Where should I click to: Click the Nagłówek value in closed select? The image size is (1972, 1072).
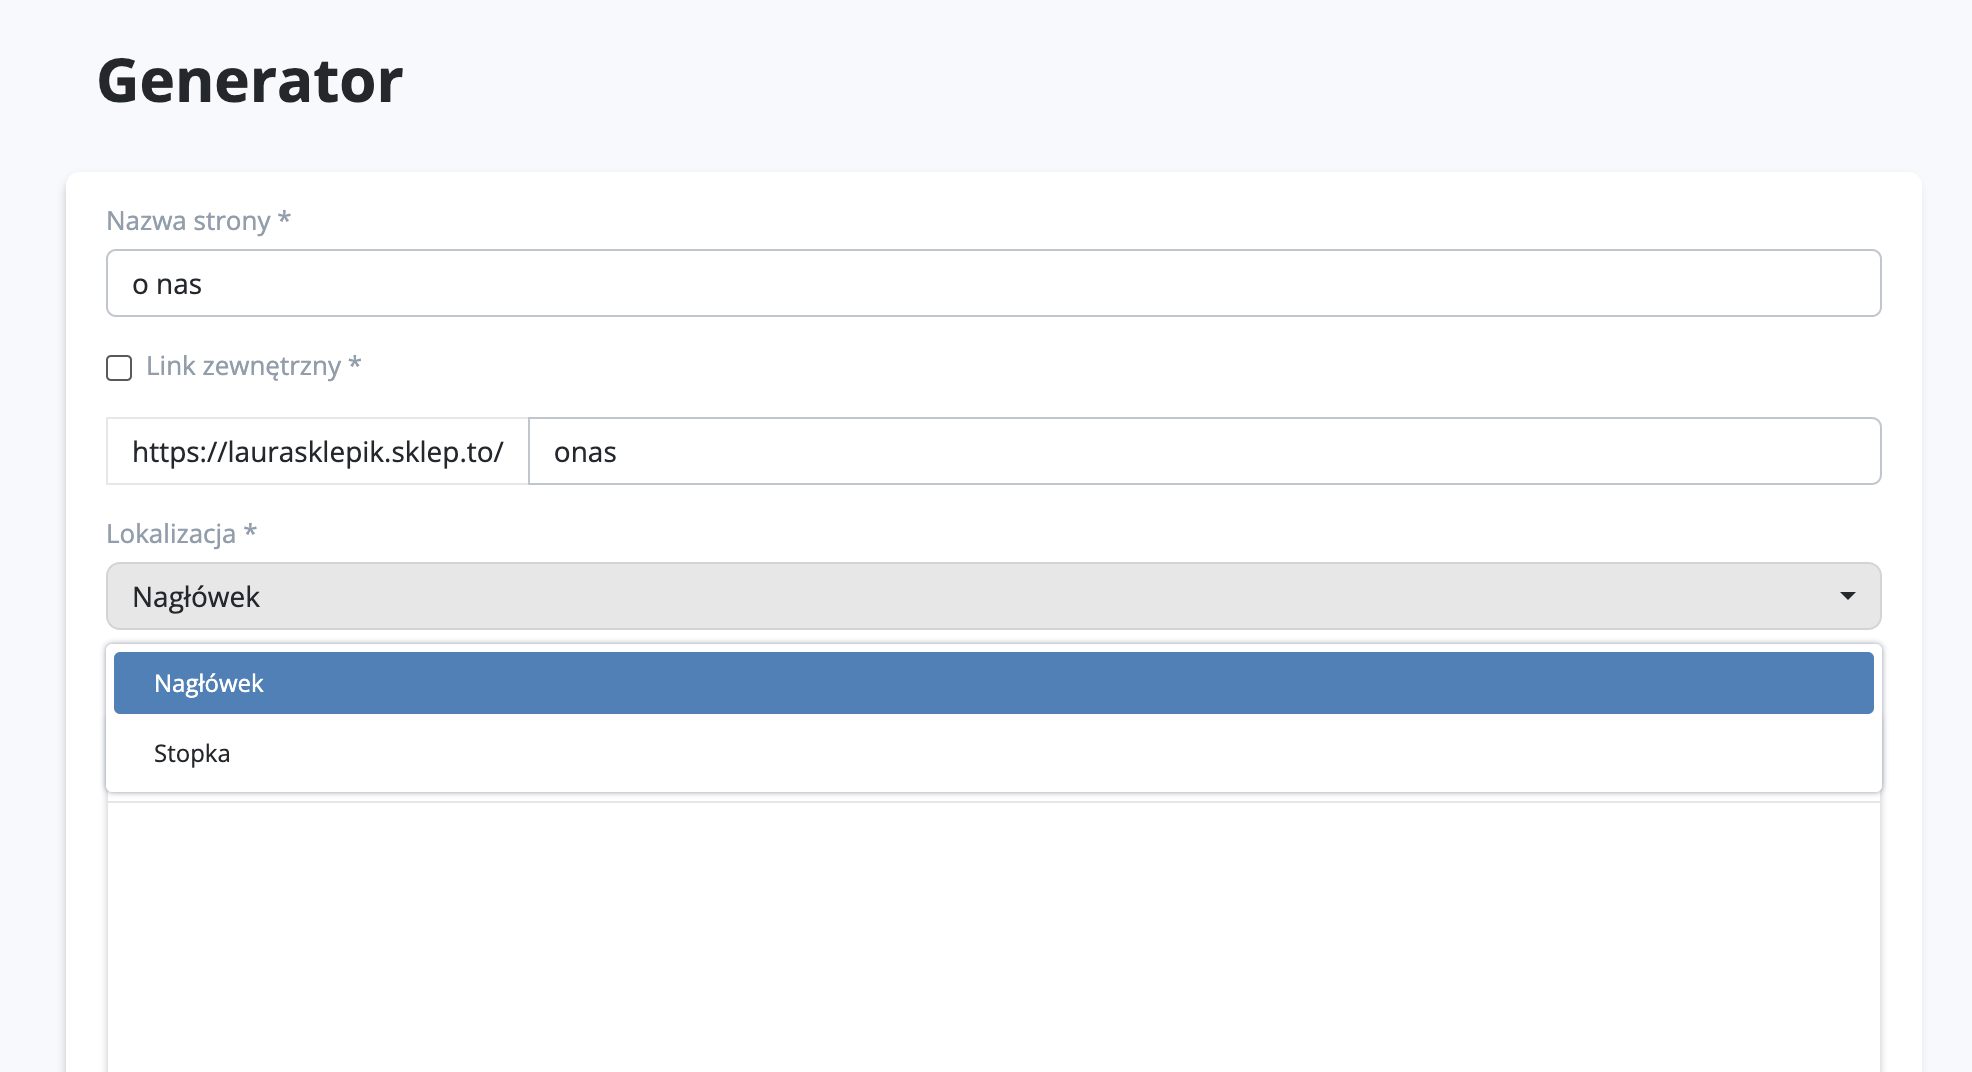(x=196, y=597)
